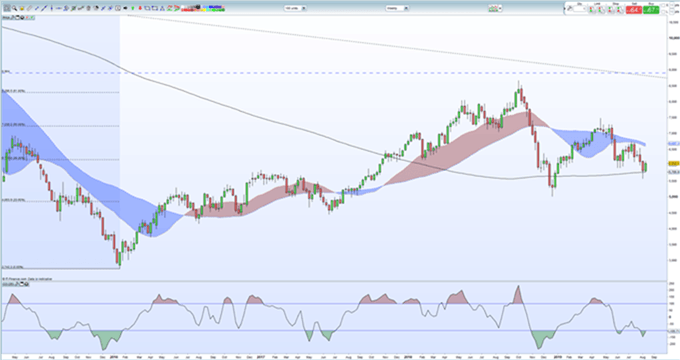Click the green Buy price button
This screenshot has height=360, width=680.
(x=651, y=10)
